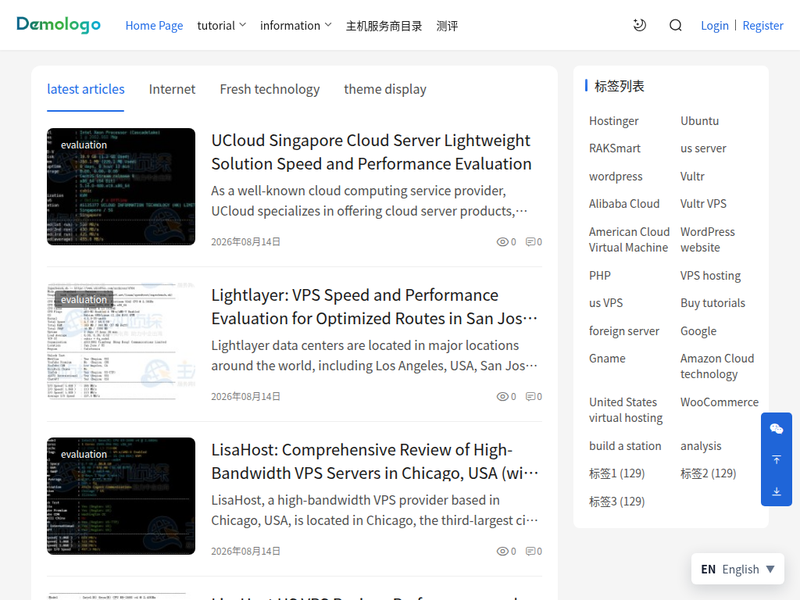Select the Ubuntu tag
Screen dimensions: 800x600
(x=699, y=121)
